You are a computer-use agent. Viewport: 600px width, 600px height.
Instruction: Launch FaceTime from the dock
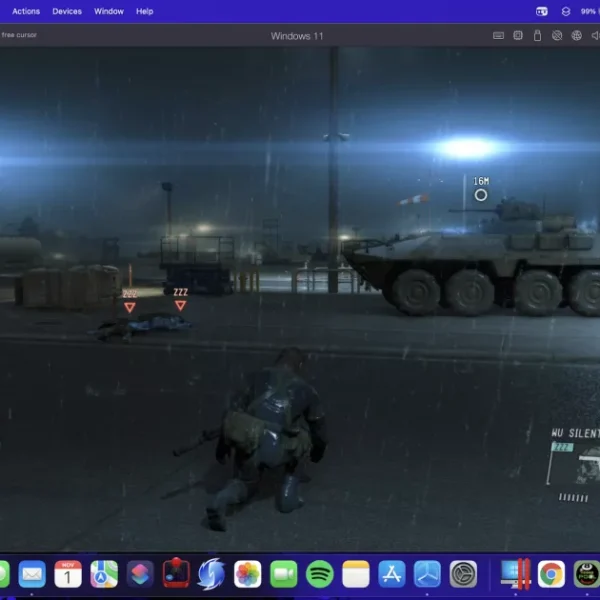point(284,574)
